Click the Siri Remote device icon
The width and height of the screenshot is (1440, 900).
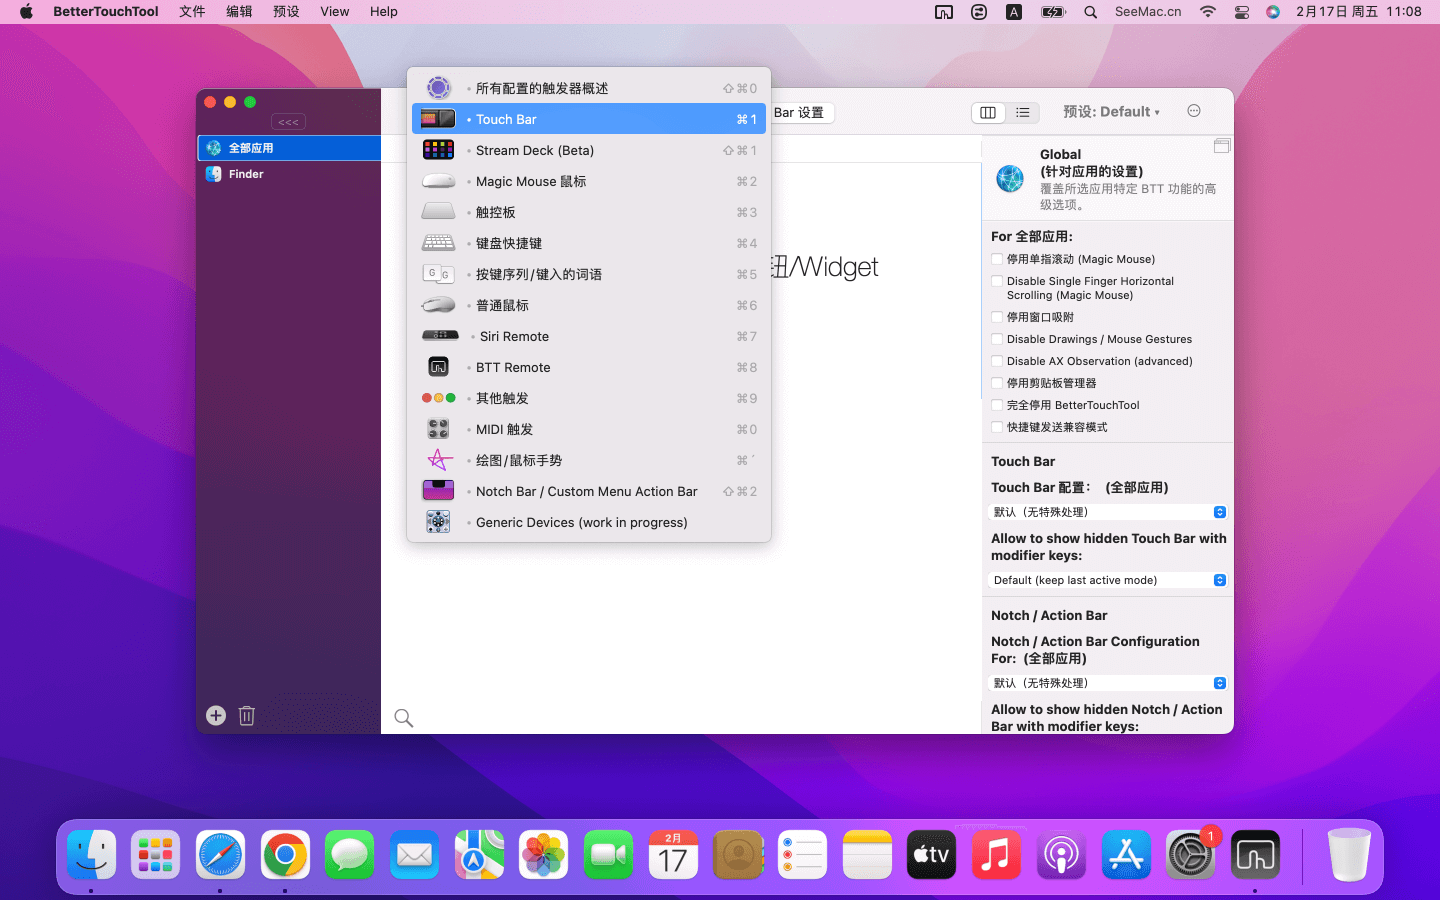tap(440, 336)
